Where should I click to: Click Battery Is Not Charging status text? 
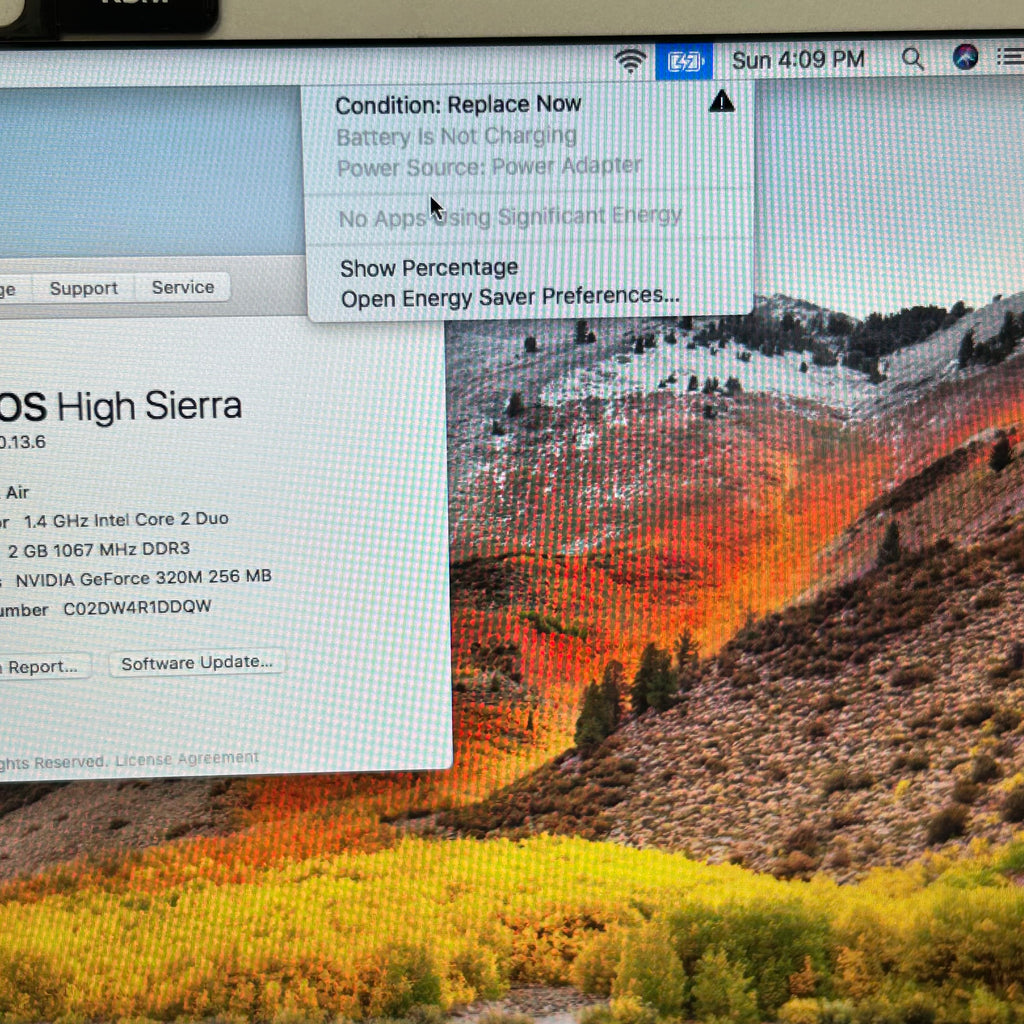click(x=456, y=136)
